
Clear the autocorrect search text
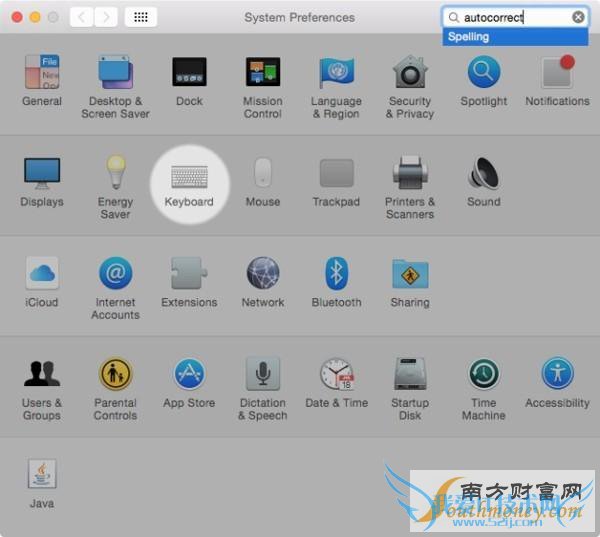coord(578,17)
